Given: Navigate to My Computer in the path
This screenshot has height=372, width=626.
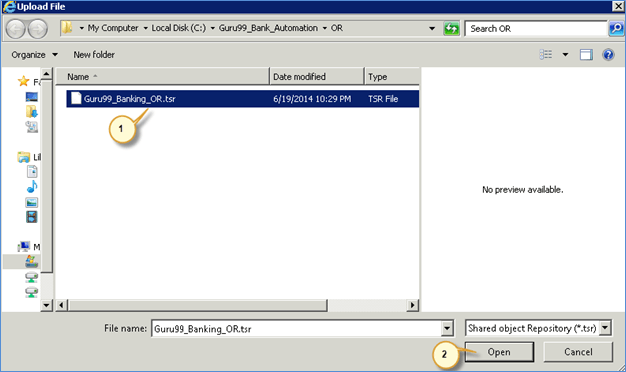Looking at the screenshot, I should click(x=113, y=28).
